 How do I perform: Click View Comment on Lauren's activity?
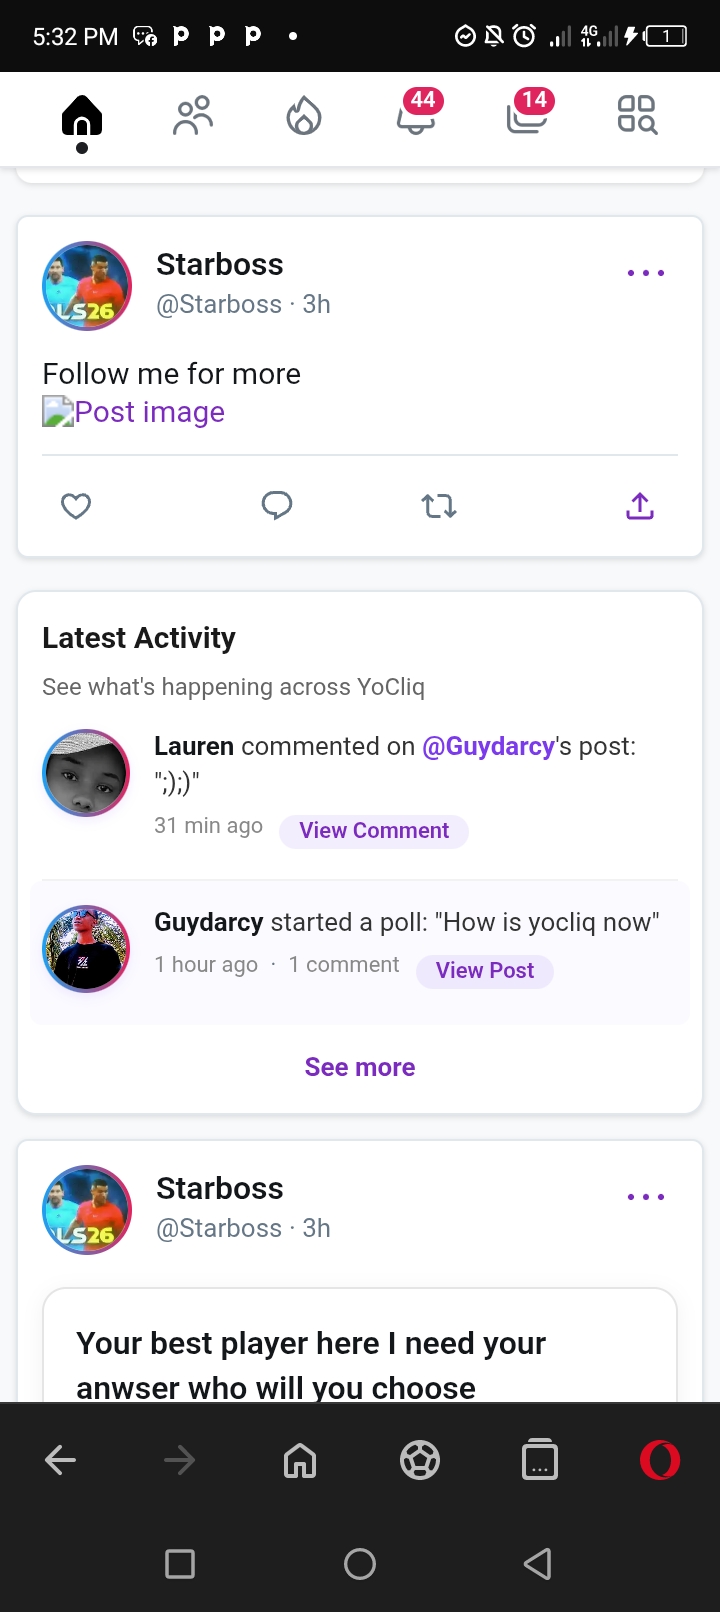(374, 831)
